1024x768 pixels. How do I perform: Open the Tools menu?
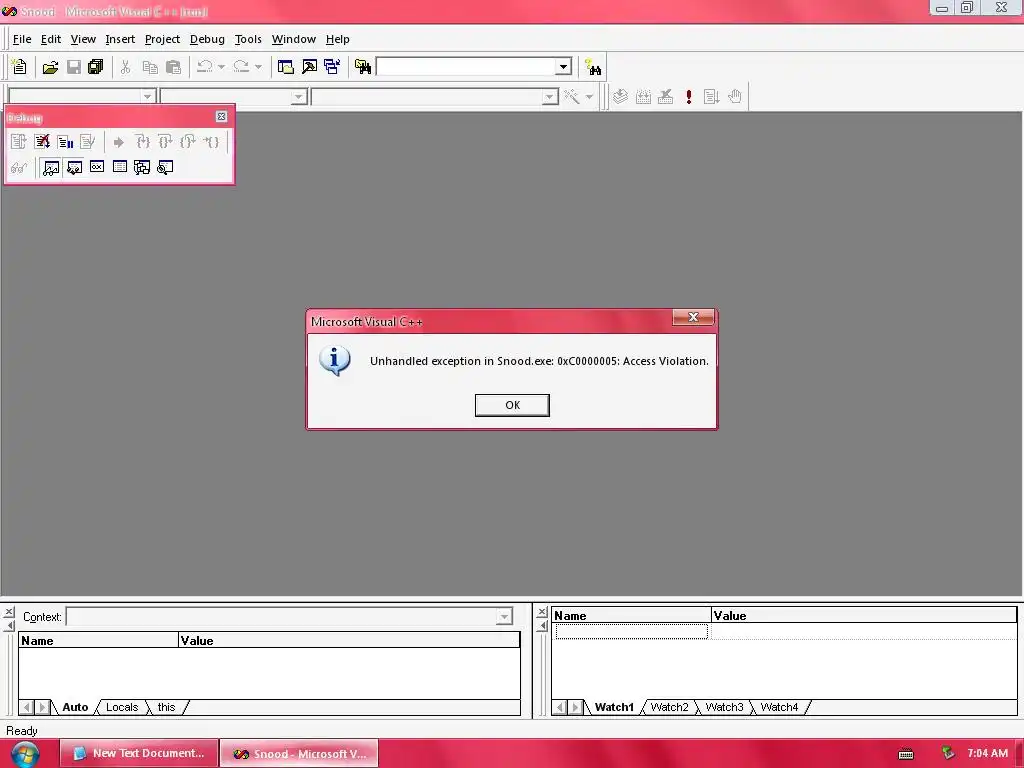click(248, 39)
